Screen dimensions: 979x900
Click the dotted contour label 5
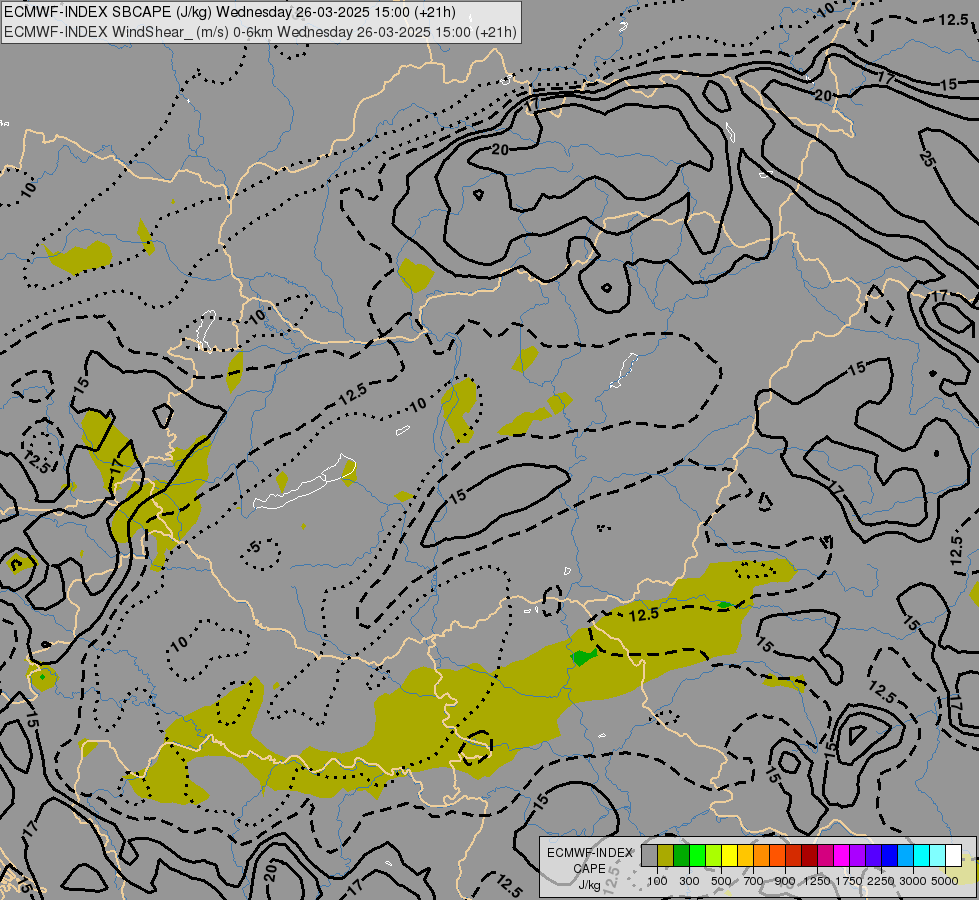coord(255,547)
